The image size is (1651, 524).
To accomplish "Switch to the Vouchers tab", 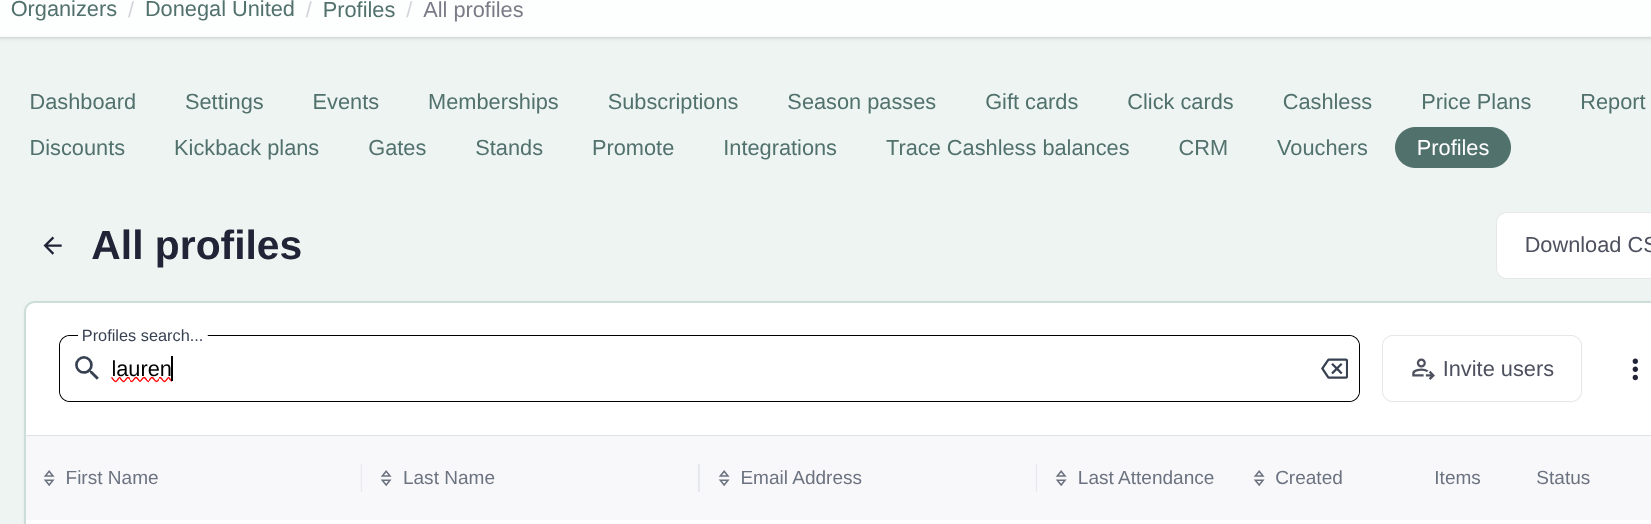I will tap(1321, 148).
